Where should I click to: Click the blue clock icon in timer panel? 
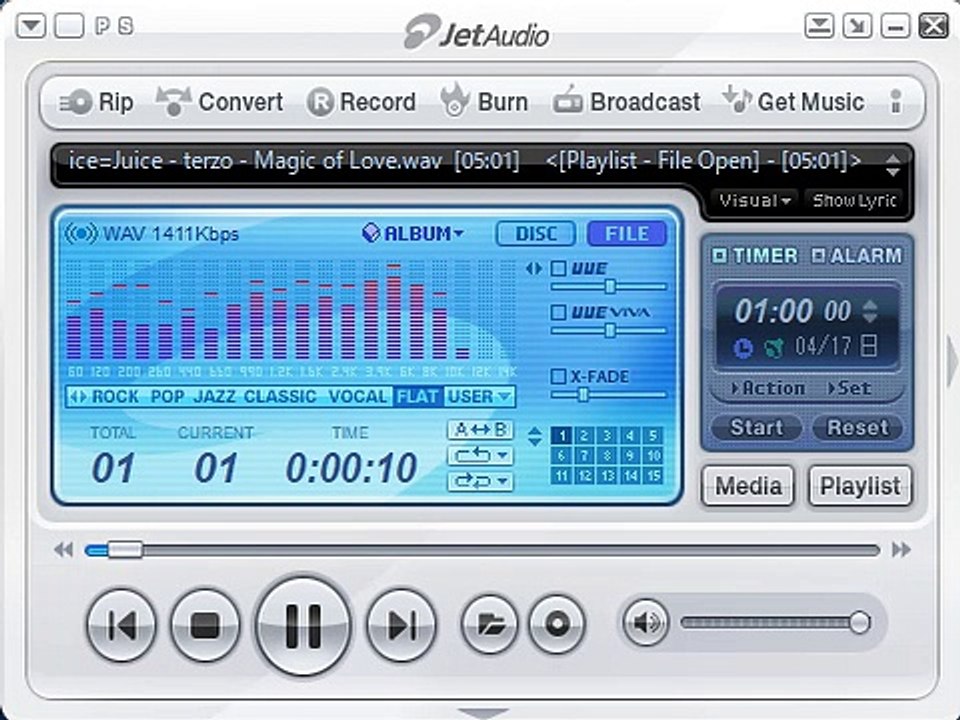click(x=743, y=348)
